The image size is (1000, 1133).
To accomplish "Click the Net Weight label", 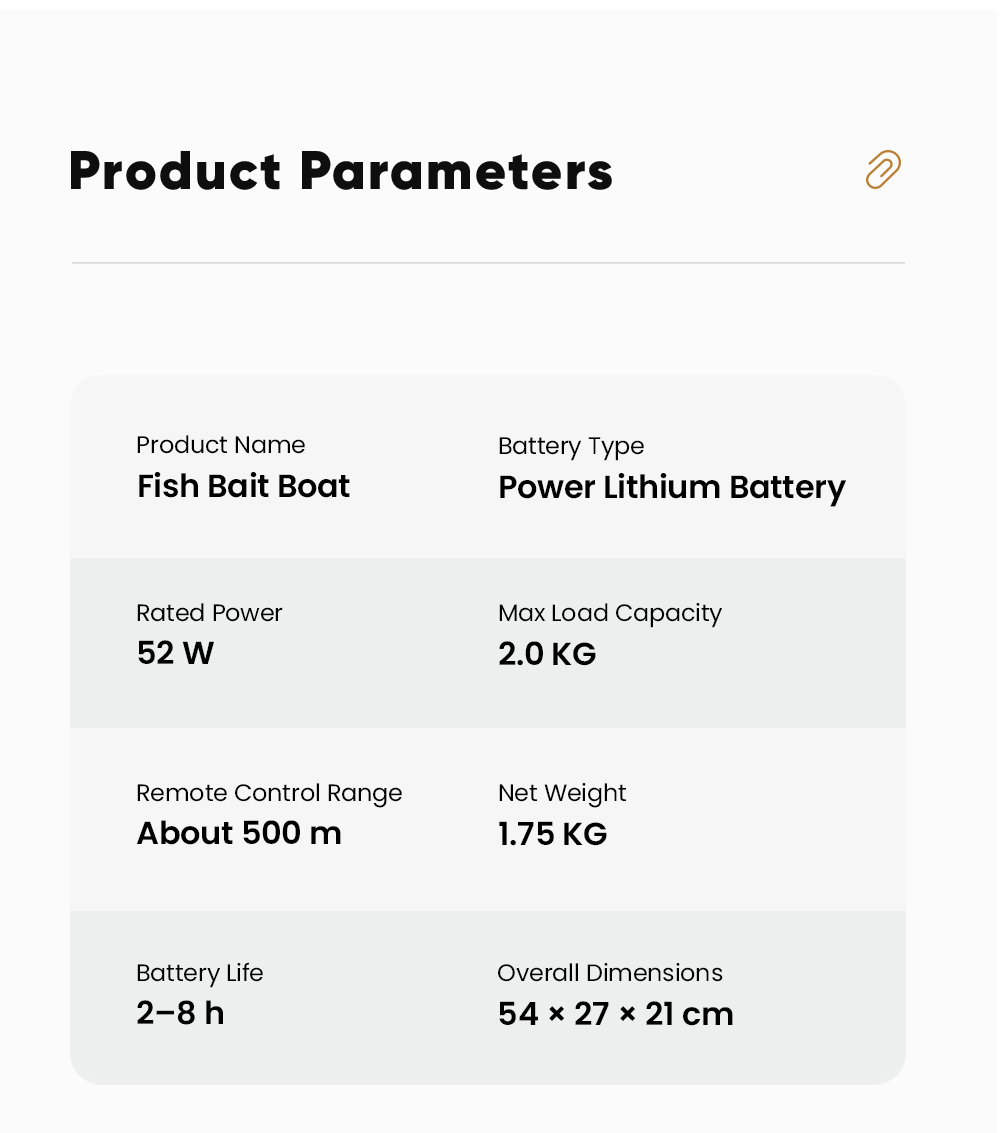I will pos(562,793).
